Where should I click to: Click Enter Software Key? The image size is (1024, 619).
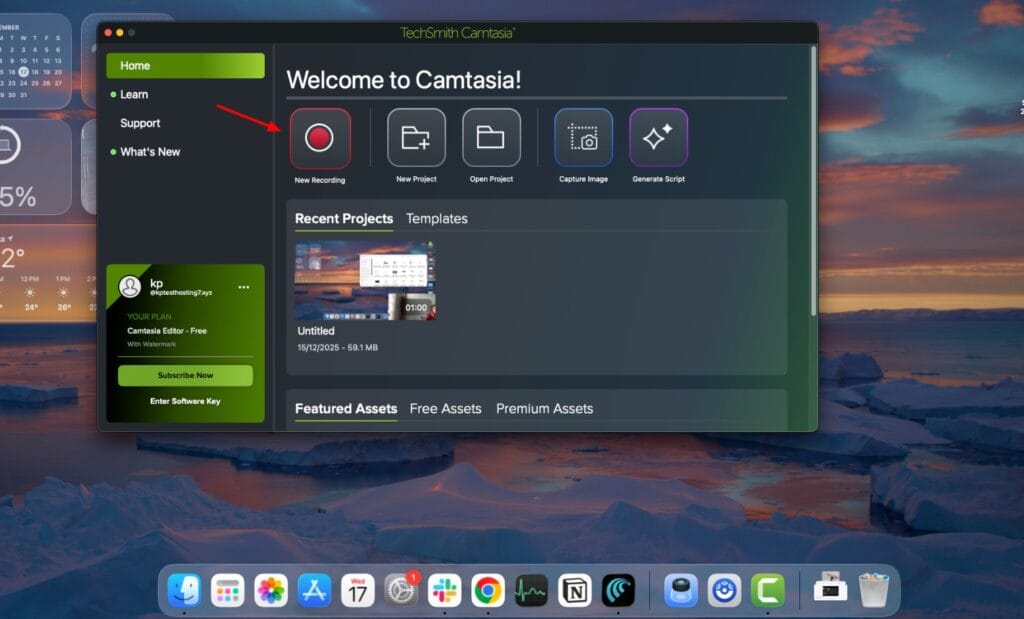point(185,400)
